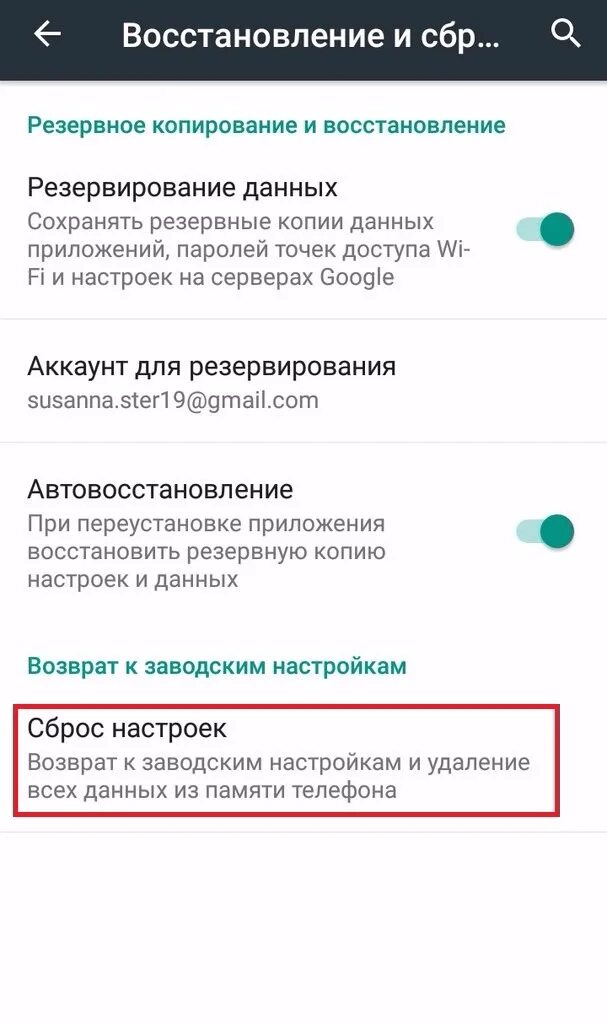This screenshot has width=607, height=1024.
Task: Turn off the Автовосстановление toggle
Action: (545, 531)
